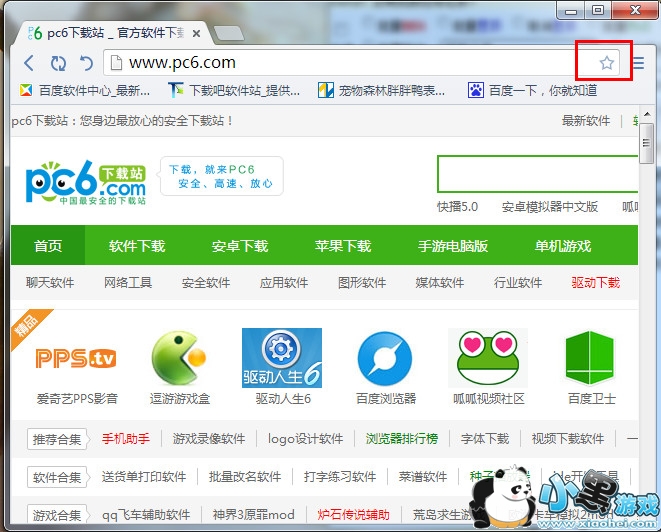This screenshot has width=661, height=532.
Task: Select 安卓下载 navigation tab
Action: [x=240, y=245]
